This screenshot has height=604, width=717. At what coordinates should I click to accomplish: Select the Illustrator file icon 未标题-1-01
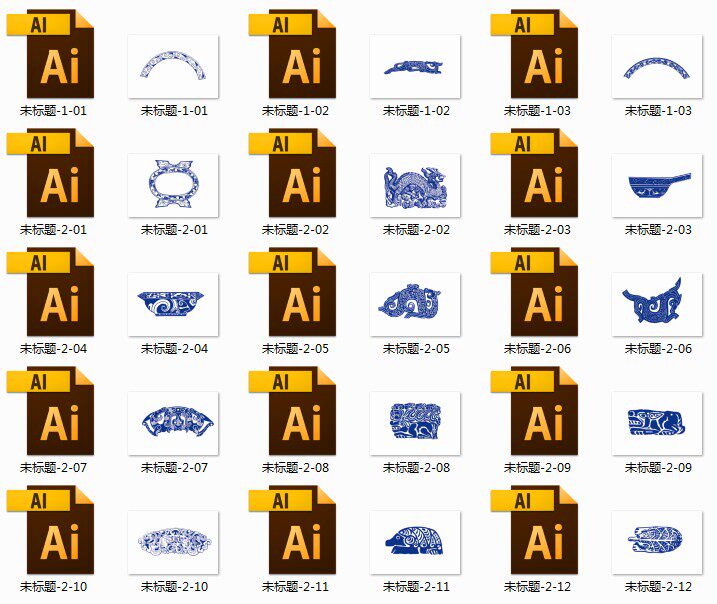click(50, 54)
